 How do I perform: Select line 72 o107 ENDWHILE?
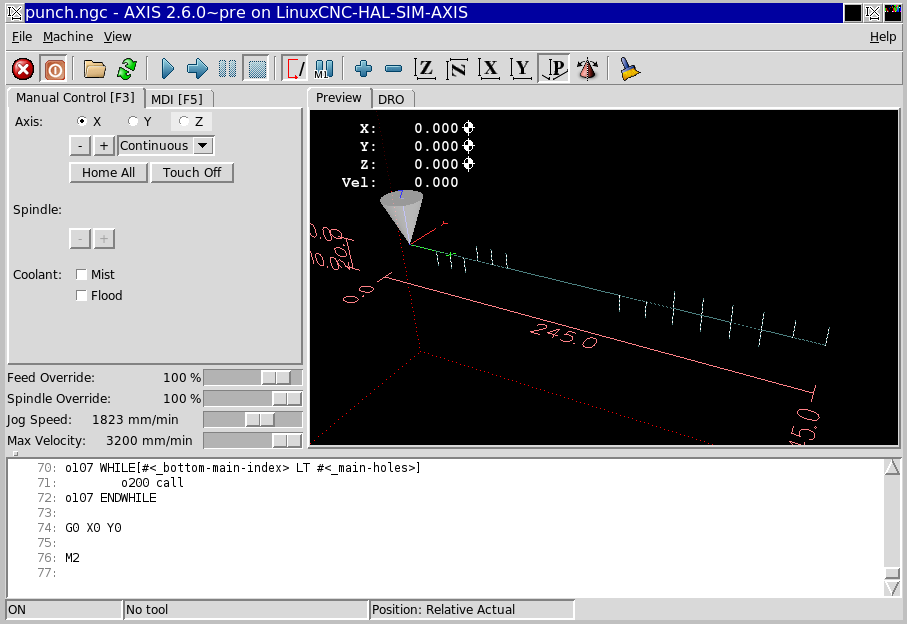110,498
